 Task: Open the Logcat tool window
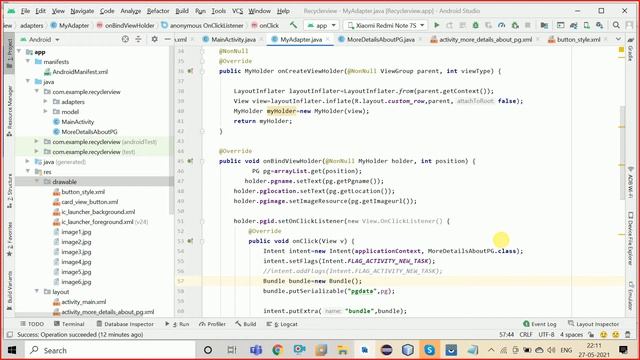282,324
